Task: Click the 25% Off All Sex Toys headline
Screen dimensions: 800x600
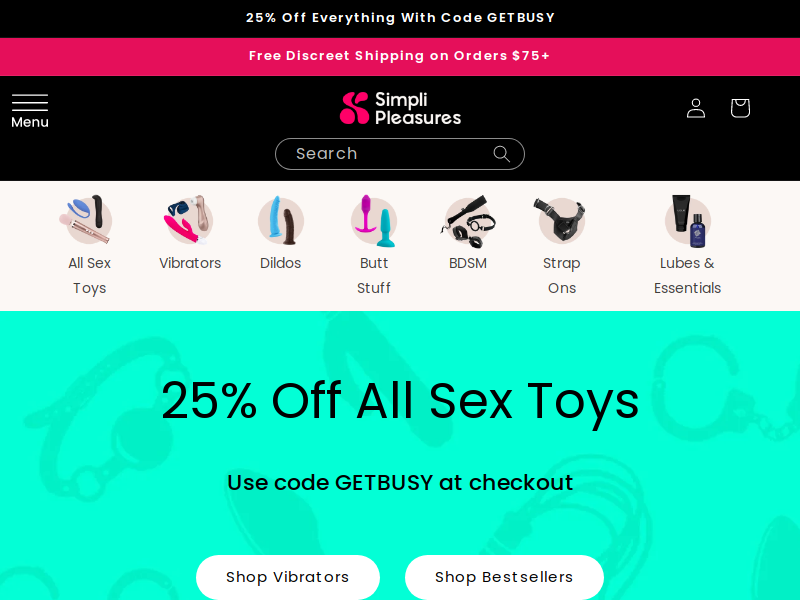Action: tap(400, 402)
